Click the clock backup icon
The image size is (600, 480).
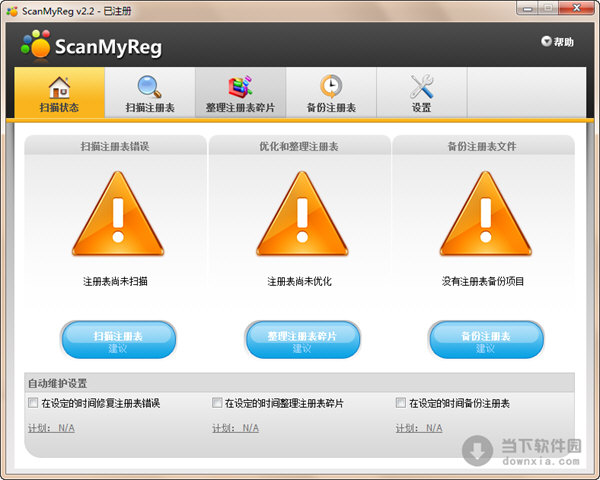click(331, 87)
